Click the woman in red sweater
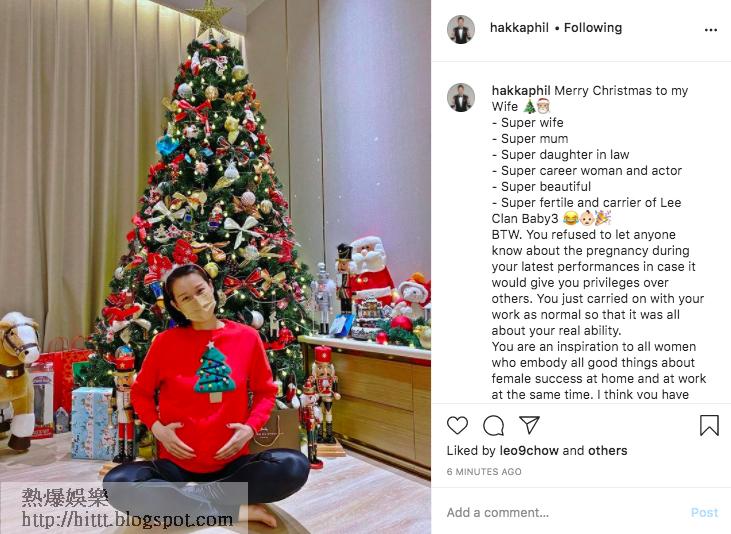The width and height of the screenshot is (731, 534). pos(205,396)
